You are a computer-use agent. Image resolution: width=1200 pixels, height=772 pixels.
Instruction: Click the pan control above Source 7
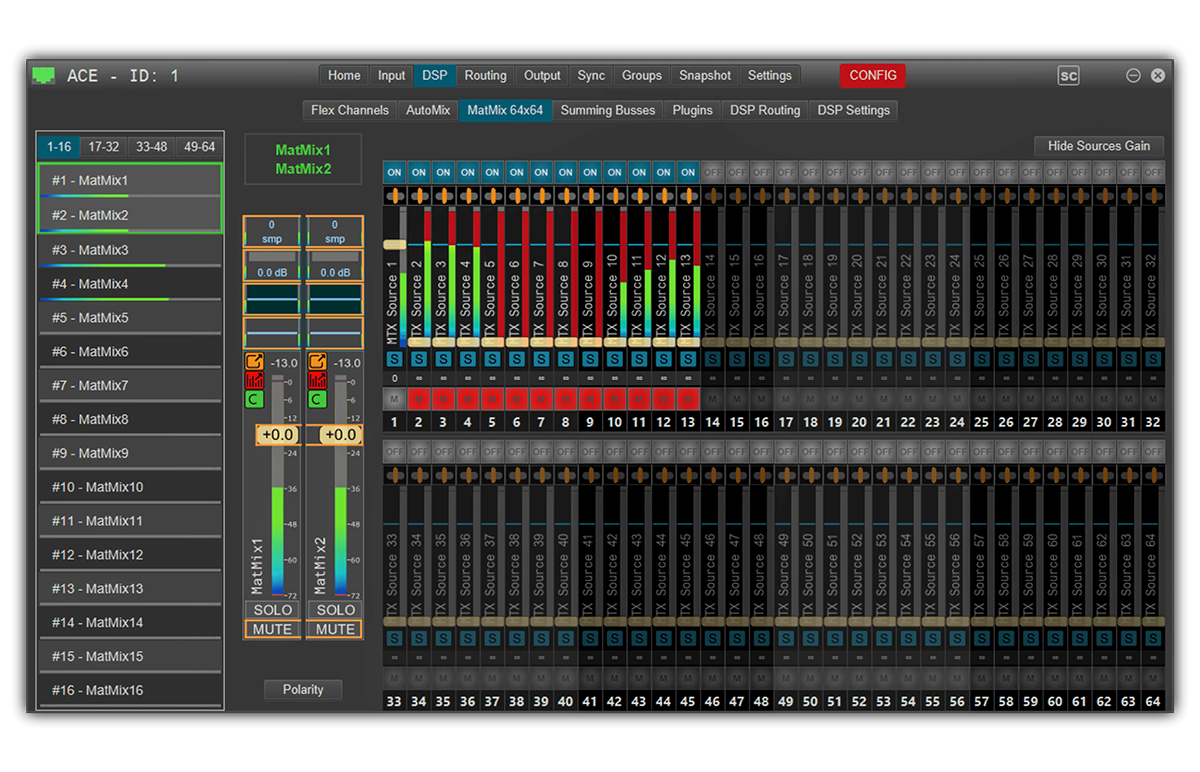pyautogui.click(x=541, y=194)
